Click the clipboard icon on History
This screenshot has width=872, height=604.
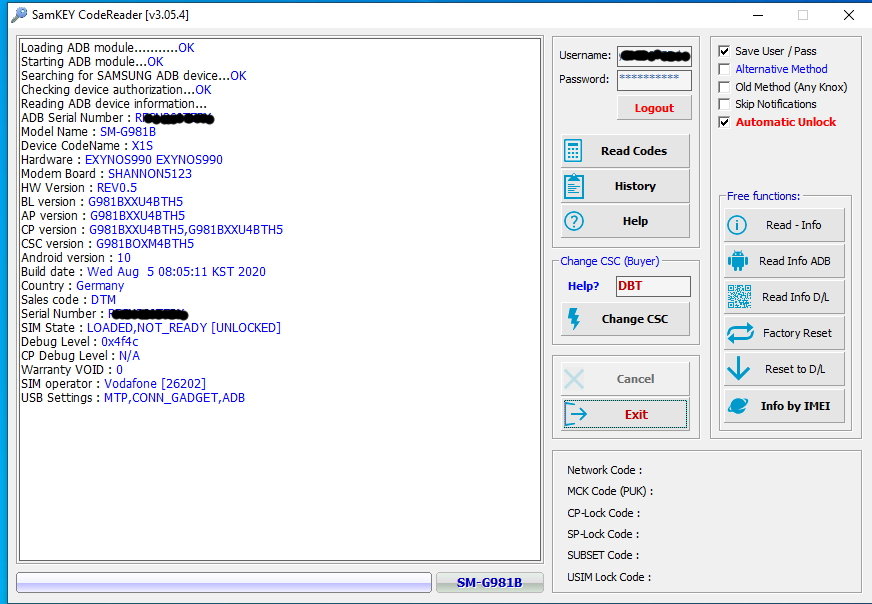573,186
